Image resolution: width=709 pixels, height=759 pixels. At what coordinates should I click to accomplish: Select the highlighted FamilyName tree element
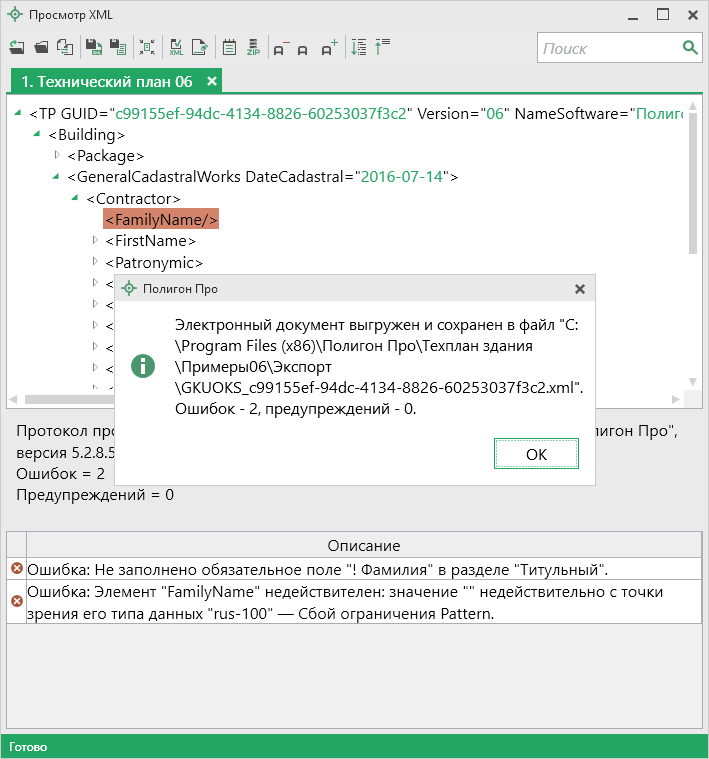pos(161,219)
